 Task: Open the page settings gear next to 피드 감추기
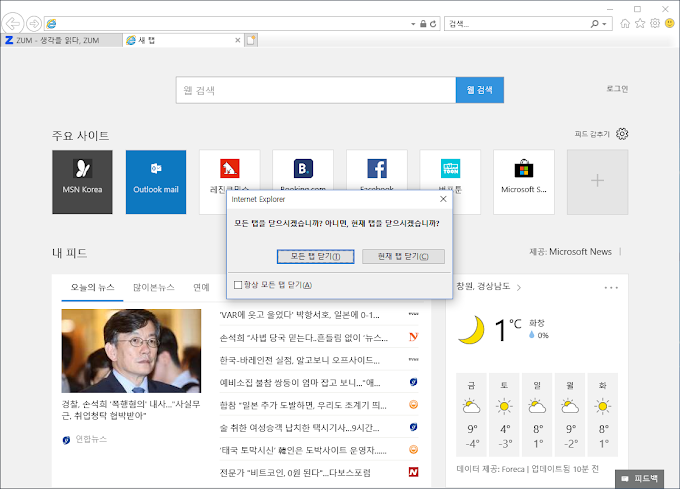pyautogui.click(x=622, y=134)
